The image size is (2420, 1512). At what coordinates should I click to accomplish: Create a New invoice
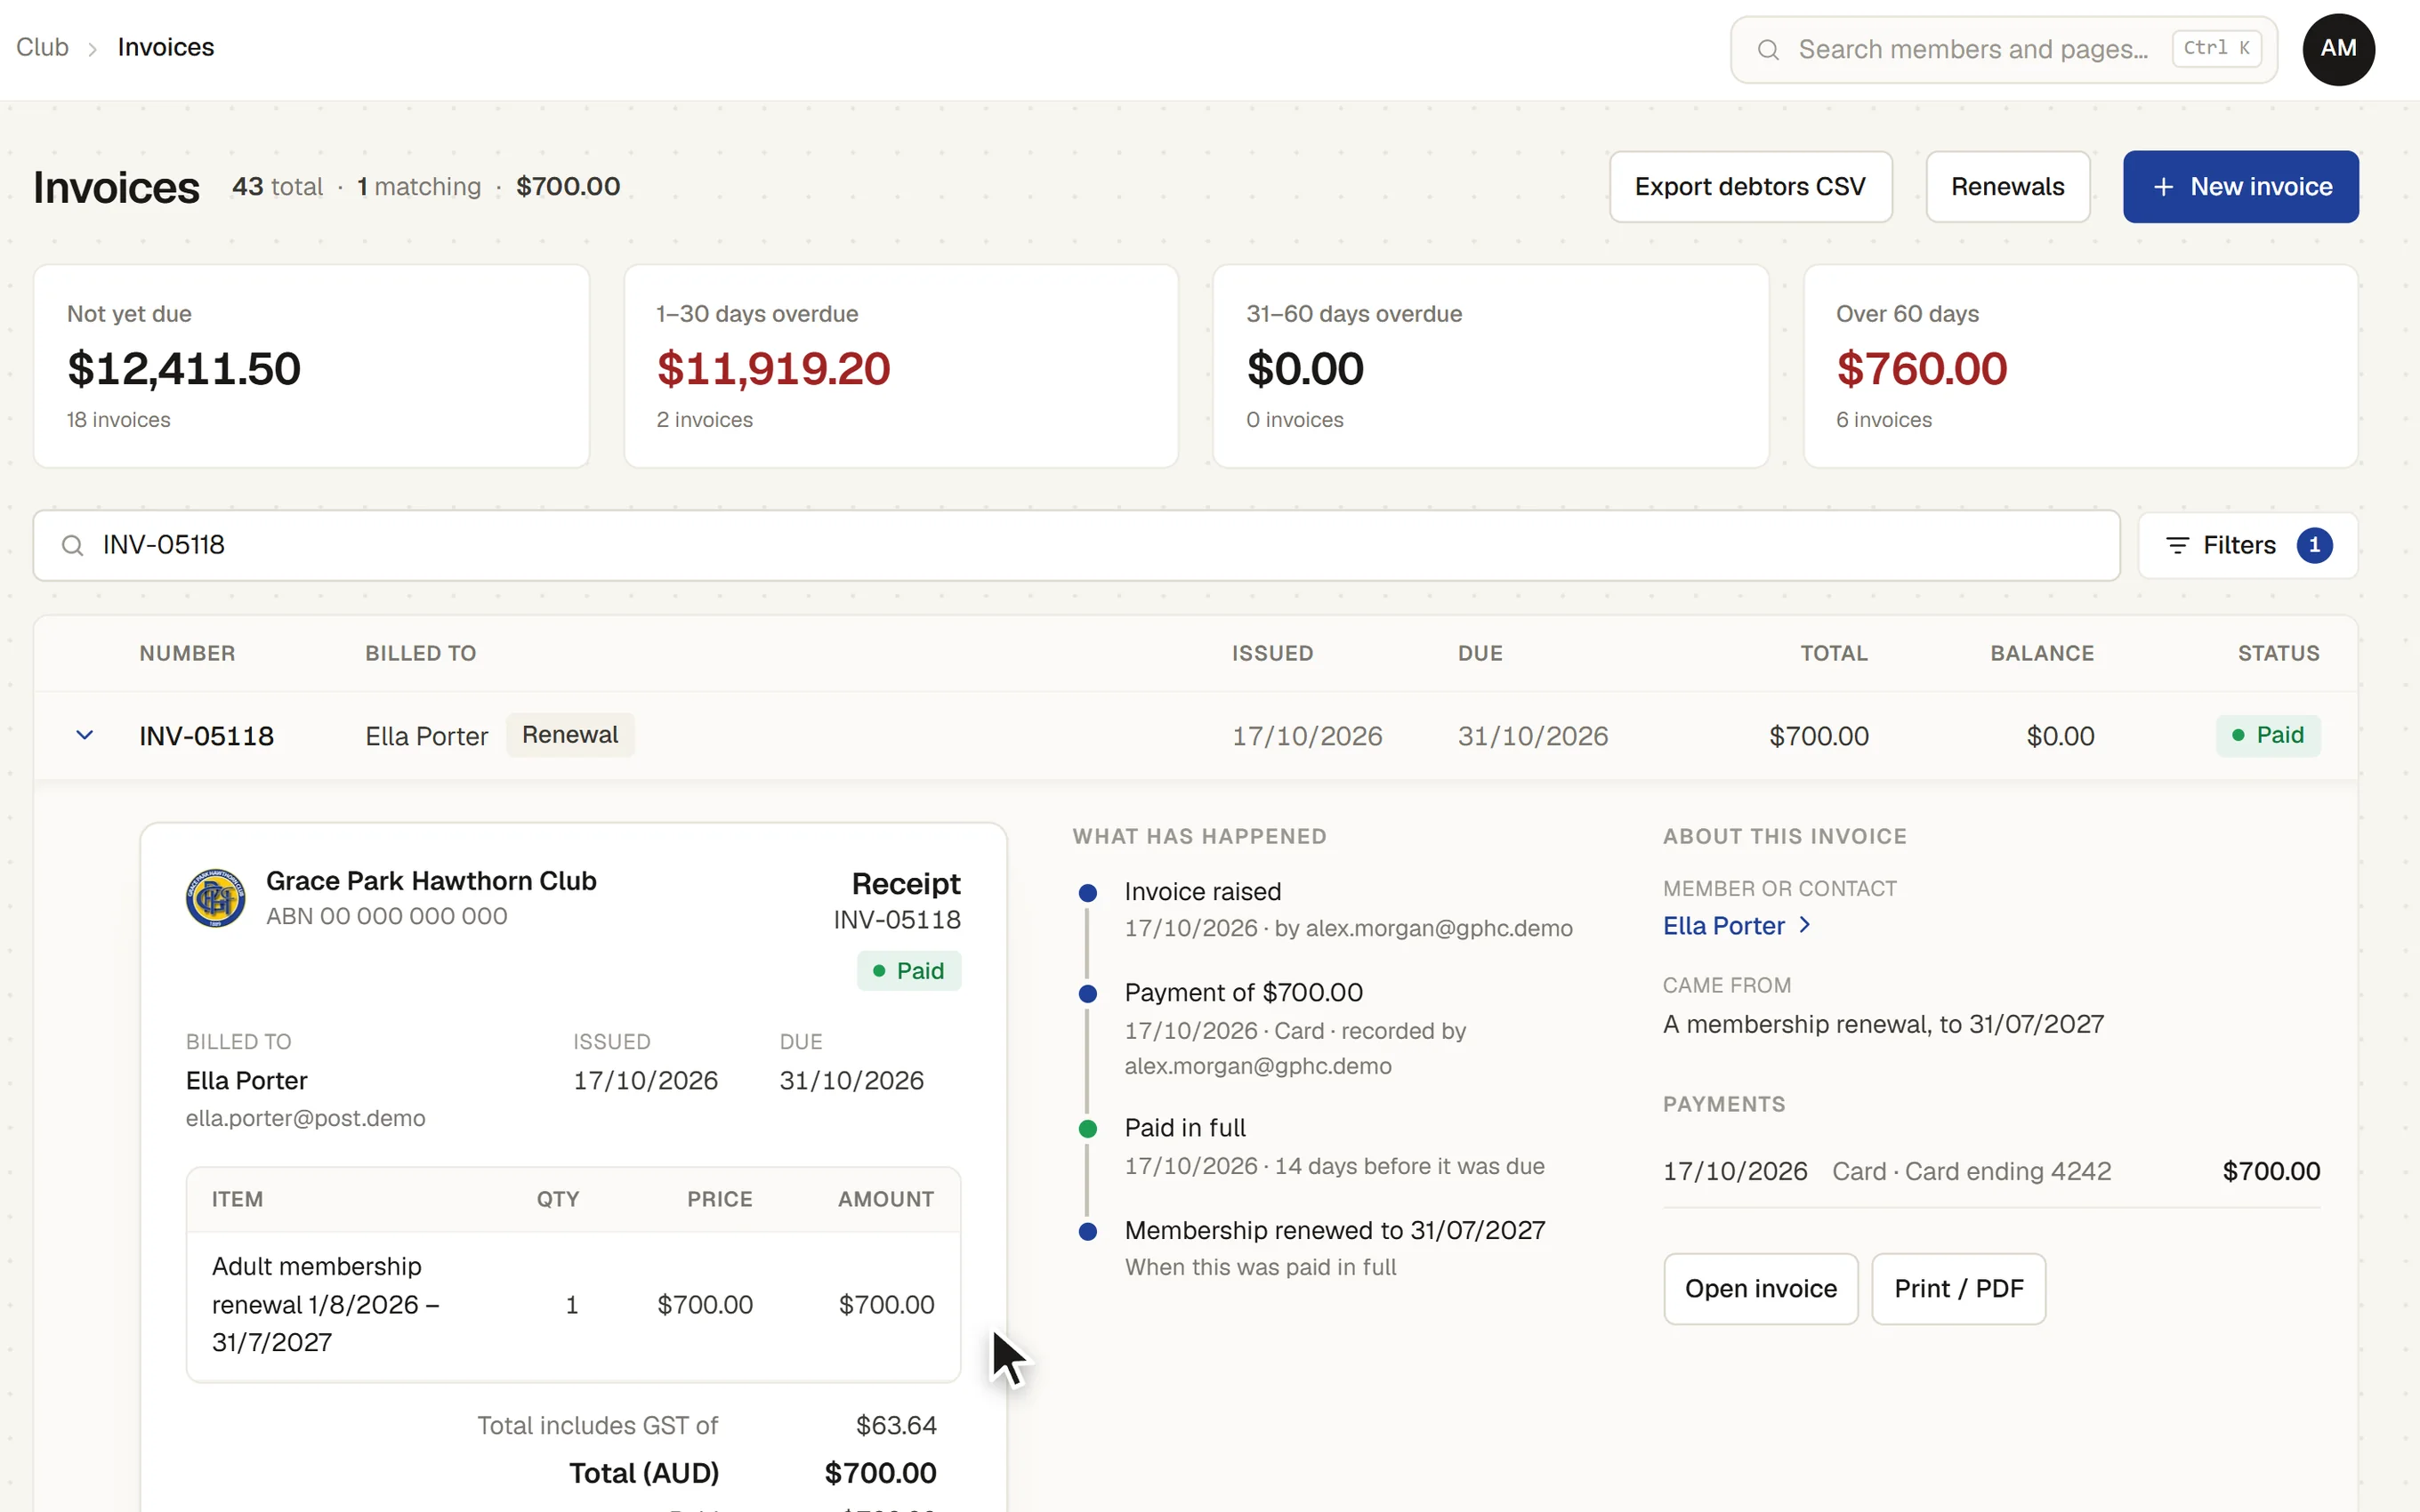2240,186
